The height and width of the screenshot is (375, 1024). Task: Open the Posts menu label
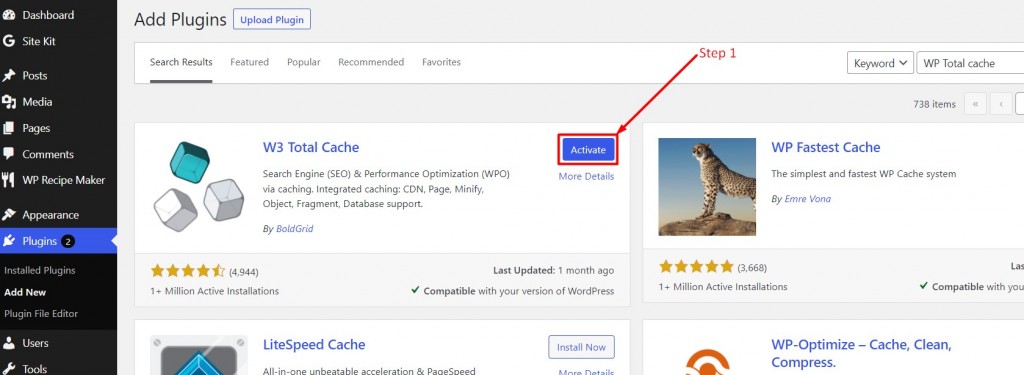coord(35,76)
